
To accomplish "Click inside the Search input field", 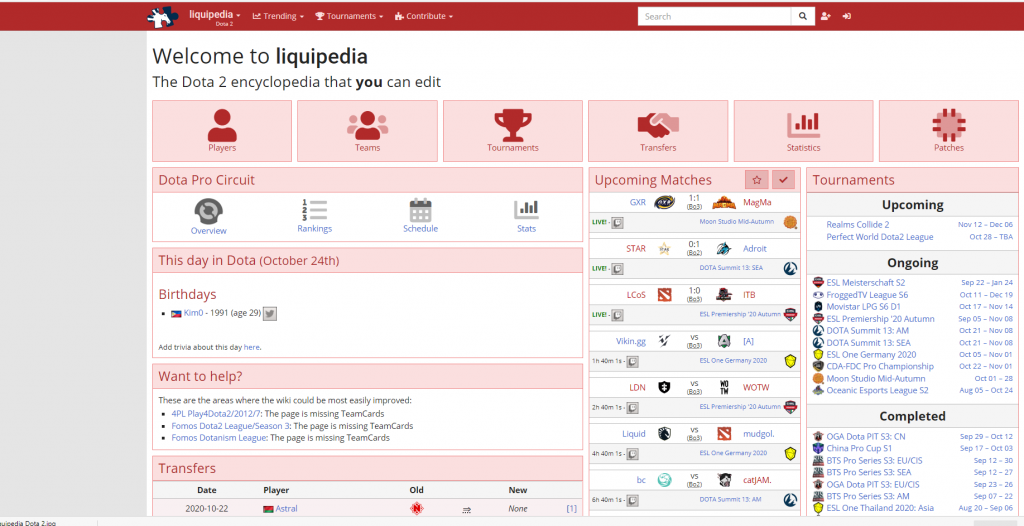I will pos(714,16).
